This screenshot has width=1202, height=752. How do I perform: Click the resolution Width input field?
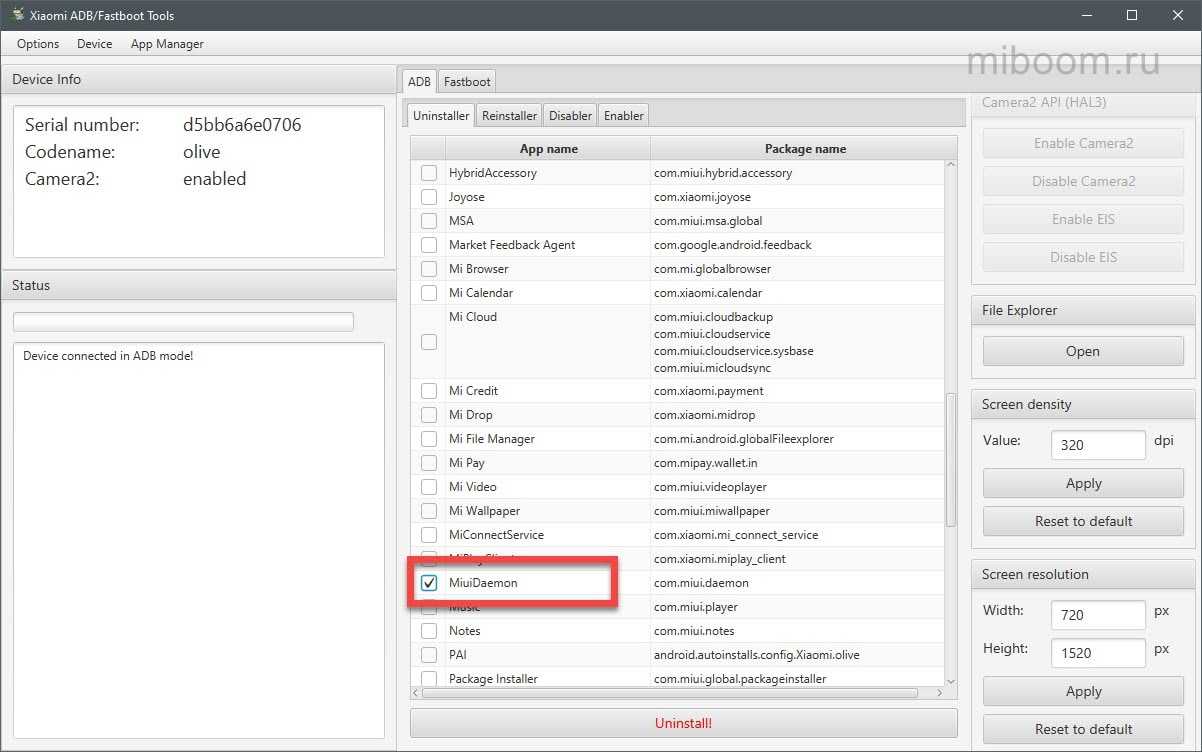[x=1098, y=615]
